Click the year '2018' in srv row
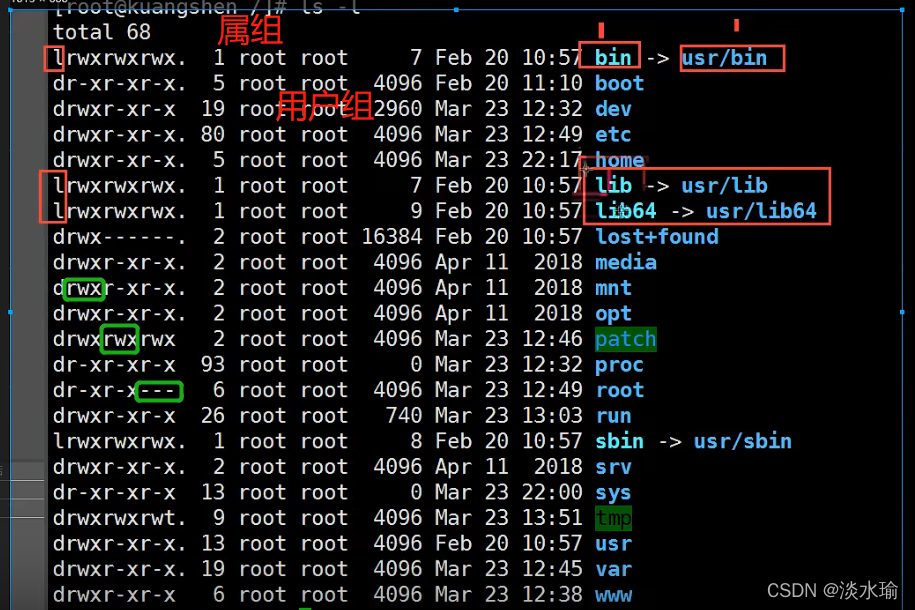The height and width of the screenshot is (610, 915). coord(558,467)
